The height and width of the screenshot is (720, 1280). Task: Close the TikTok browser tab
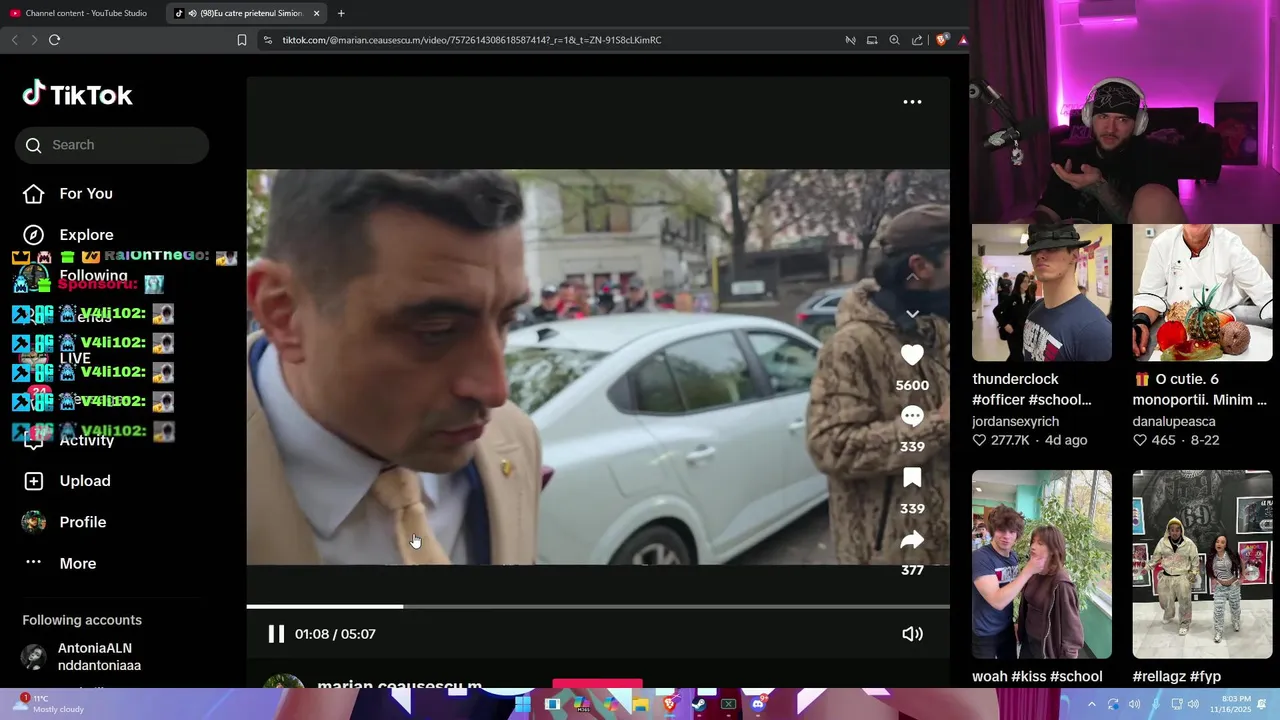(x=316, y=13)
